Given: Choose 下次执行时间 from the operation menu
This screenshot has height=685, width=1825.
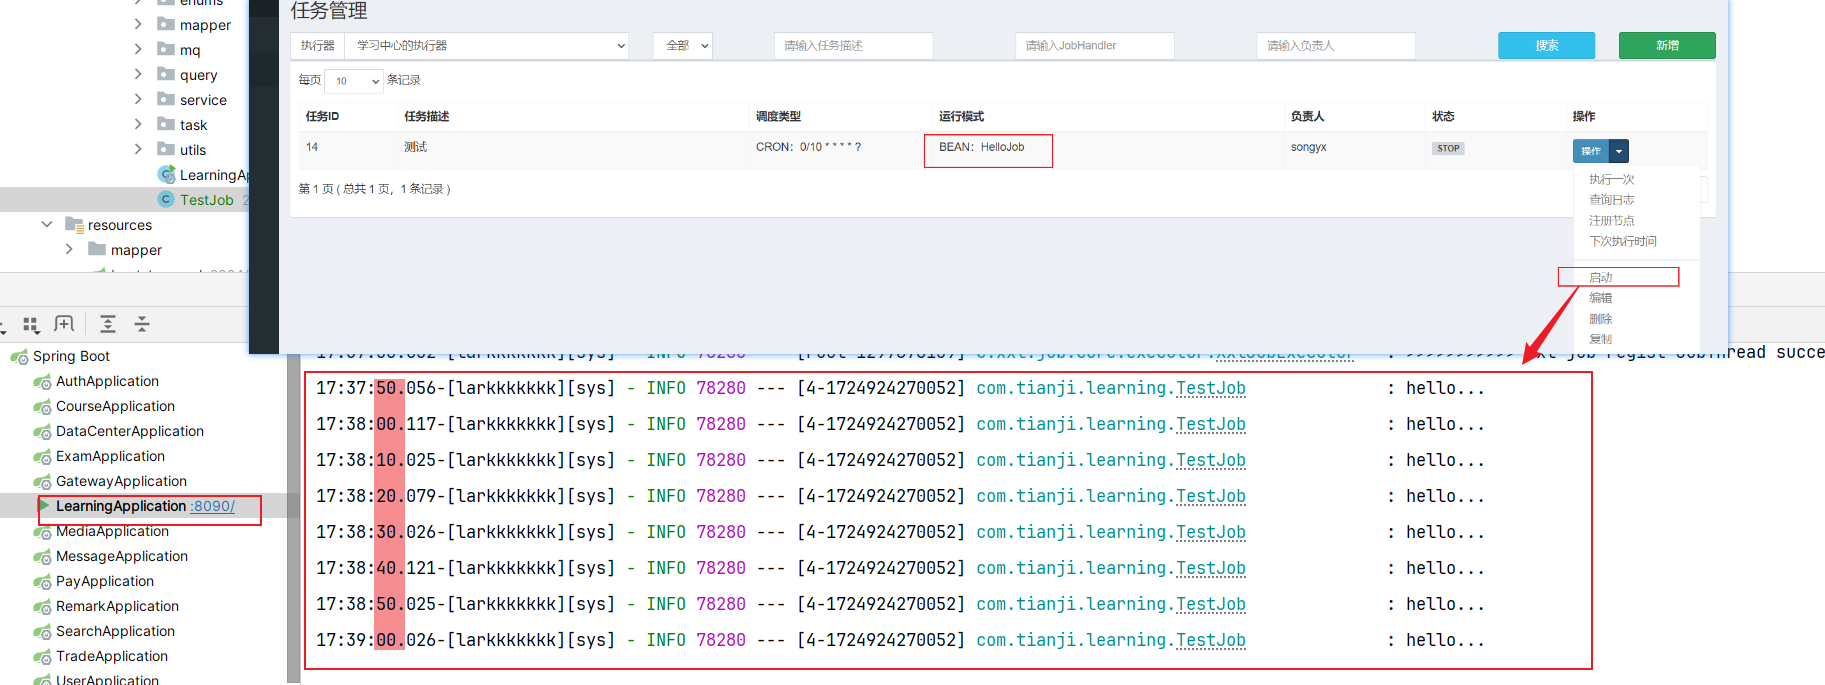Looking at the screenshot, I should (1623, 241).
